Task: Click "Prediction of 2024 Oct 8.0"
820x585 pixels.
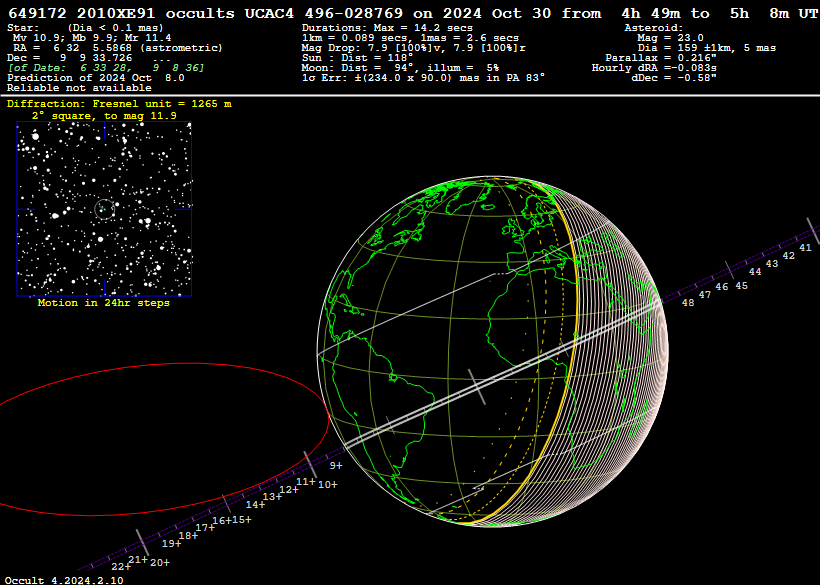Action: (x=96, y=77)
